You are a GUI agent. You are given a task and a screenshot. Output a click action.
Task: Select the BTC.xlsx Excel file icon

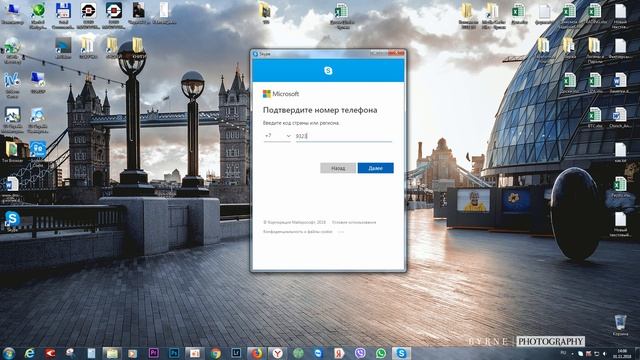595,118
